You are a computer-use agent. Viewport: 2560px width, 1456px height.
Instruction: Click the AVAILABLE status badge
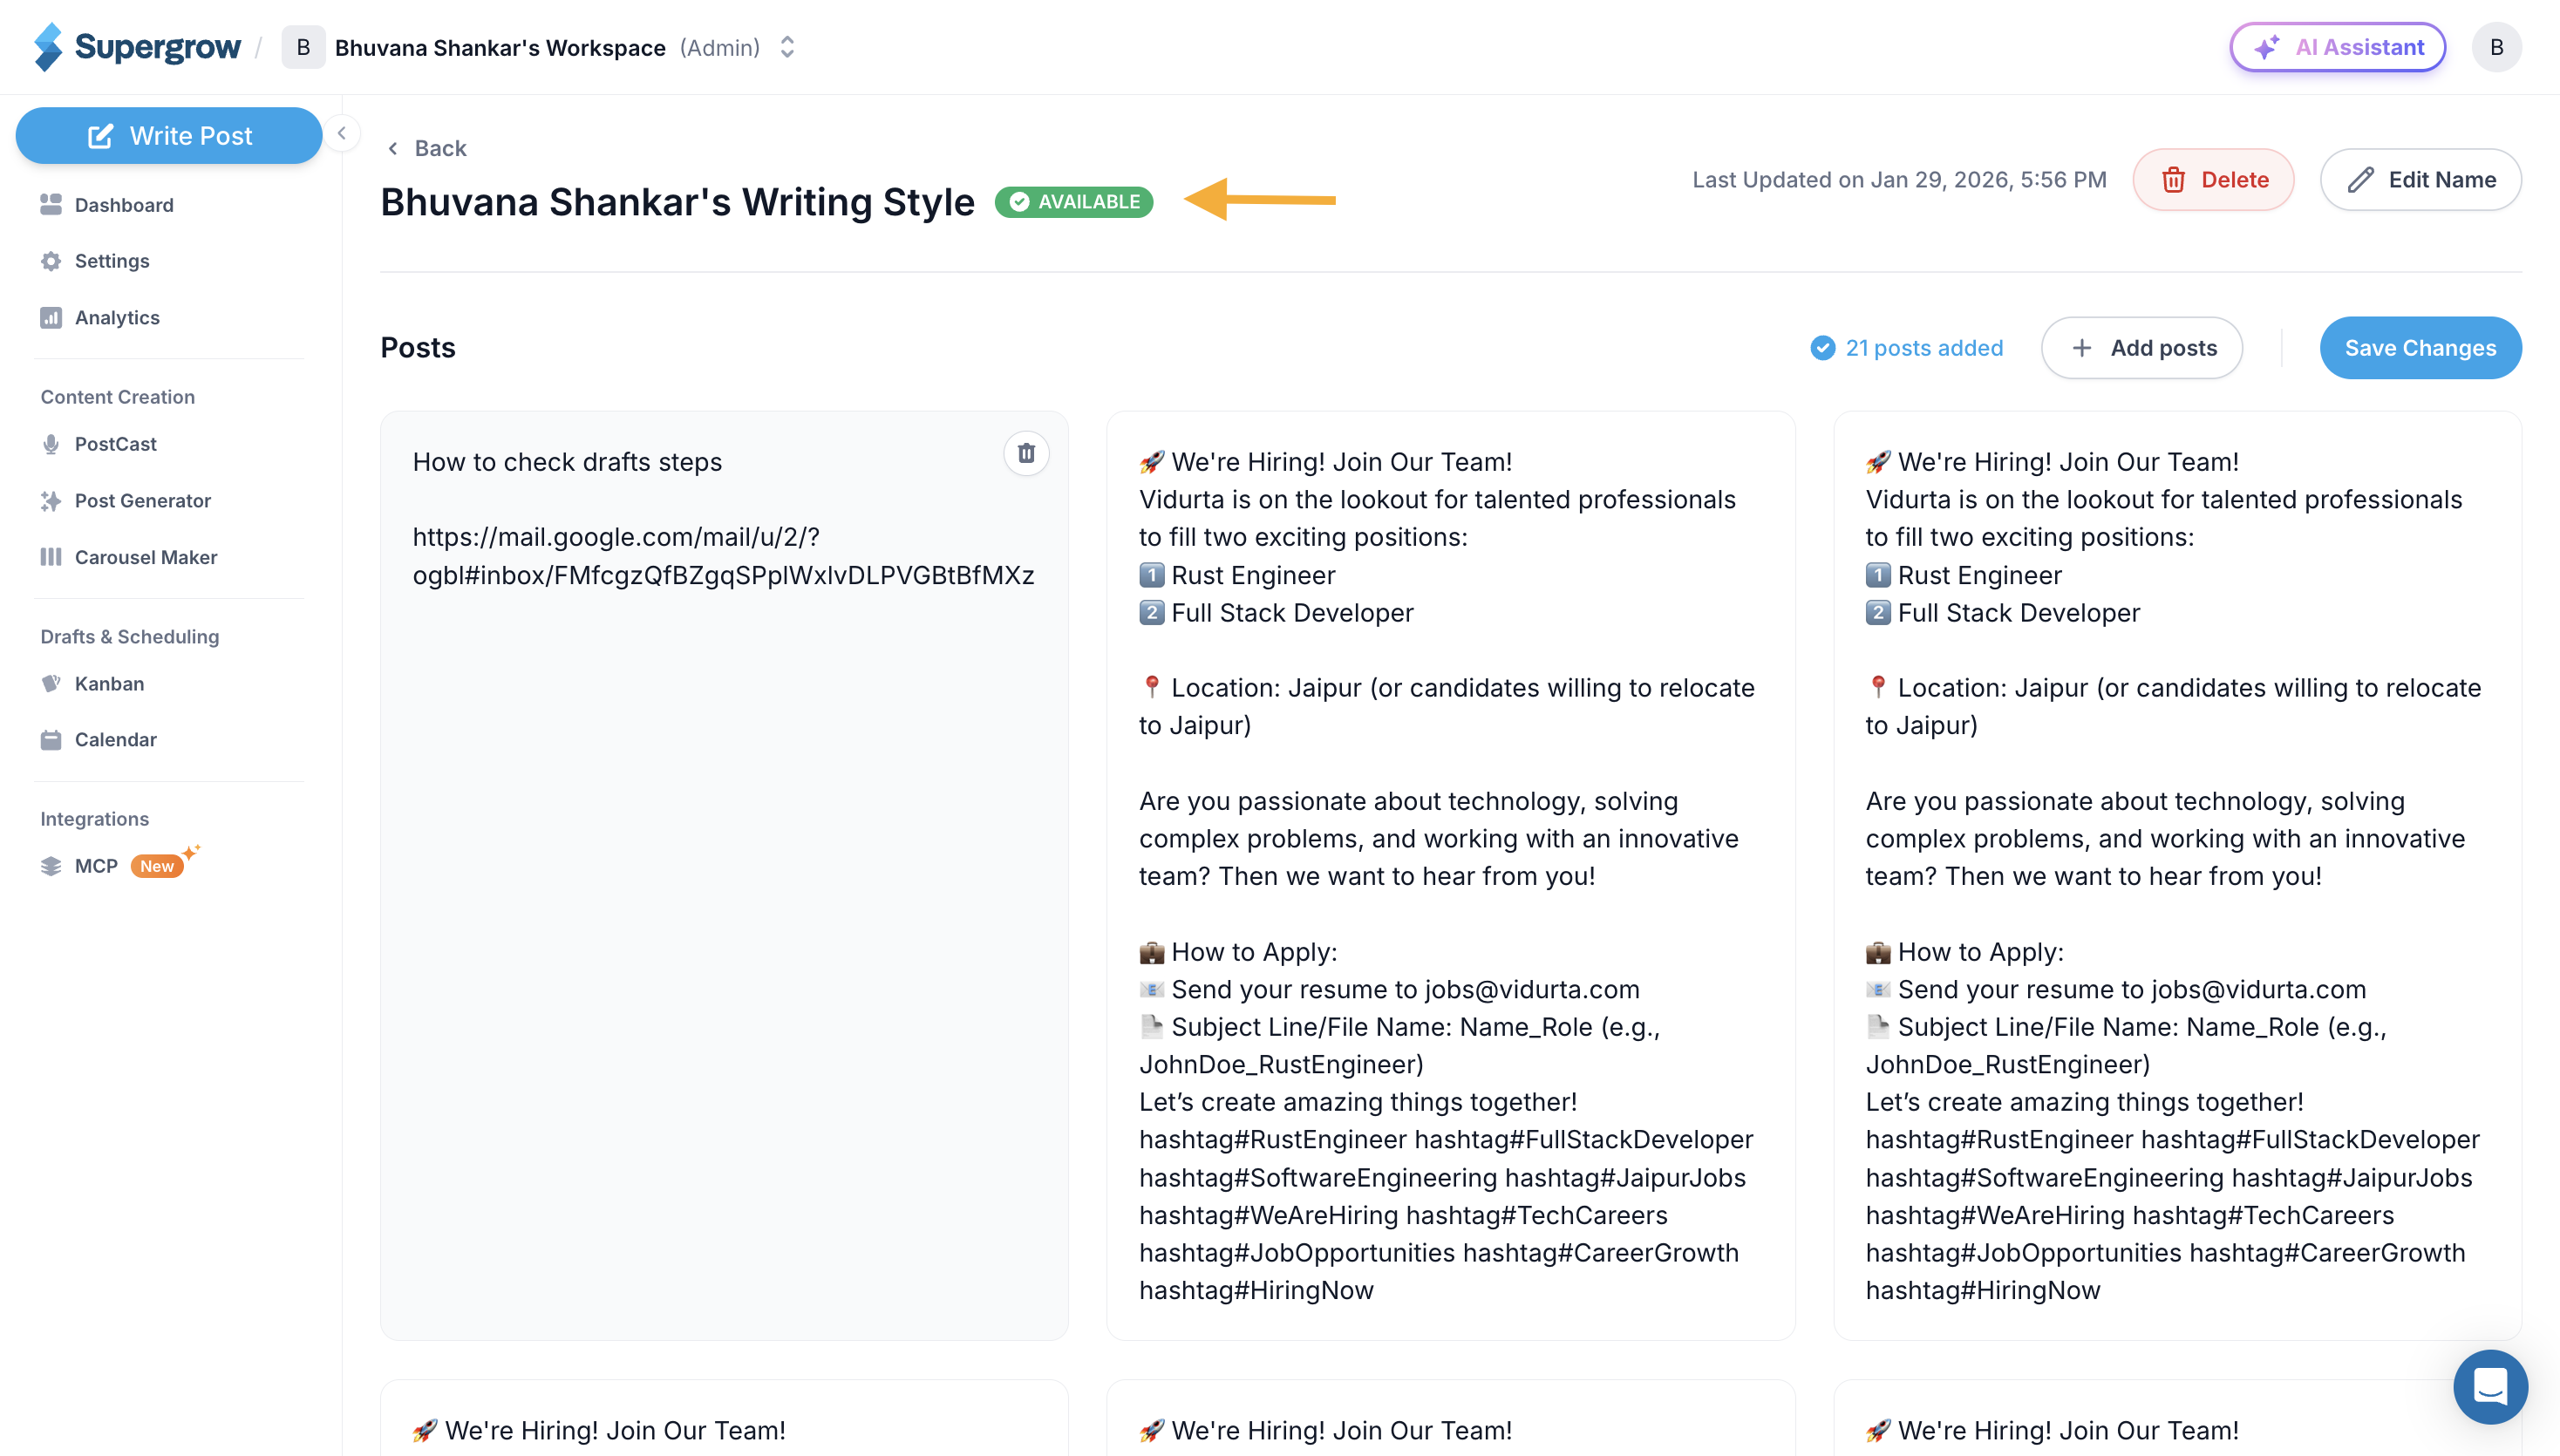click(x=1074, y=202)
